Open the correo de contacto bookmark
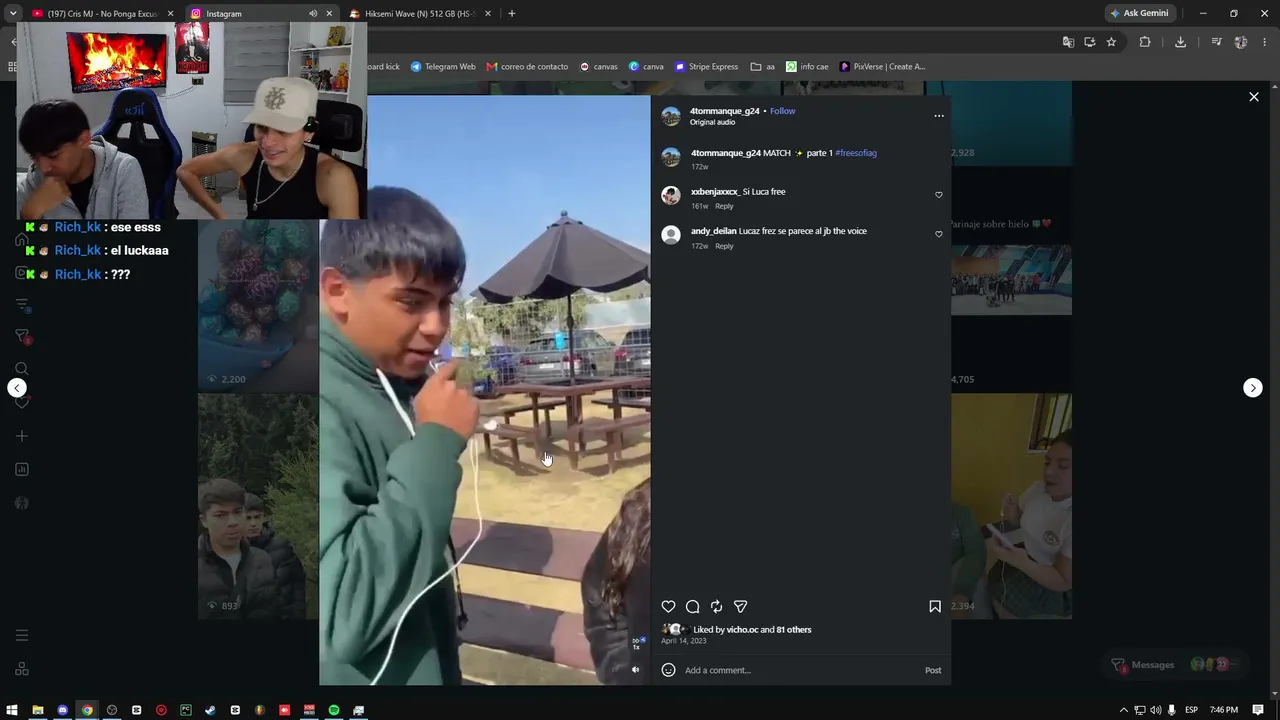The width and height of the screenshot is (1280, 720). pos(527,67)
